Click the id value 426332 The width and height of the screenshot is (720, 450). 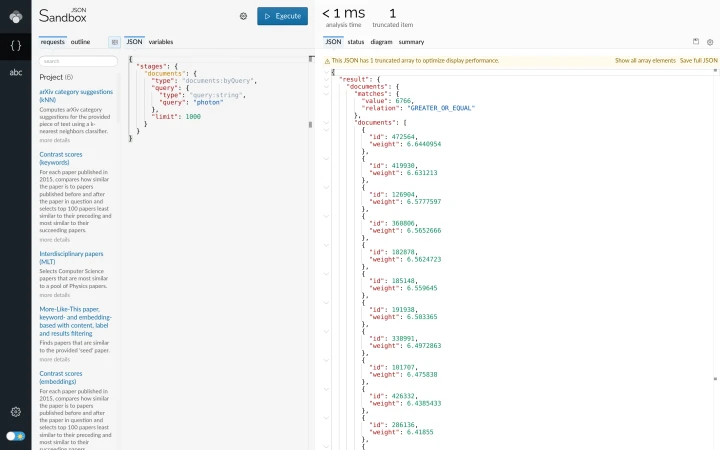403,396
